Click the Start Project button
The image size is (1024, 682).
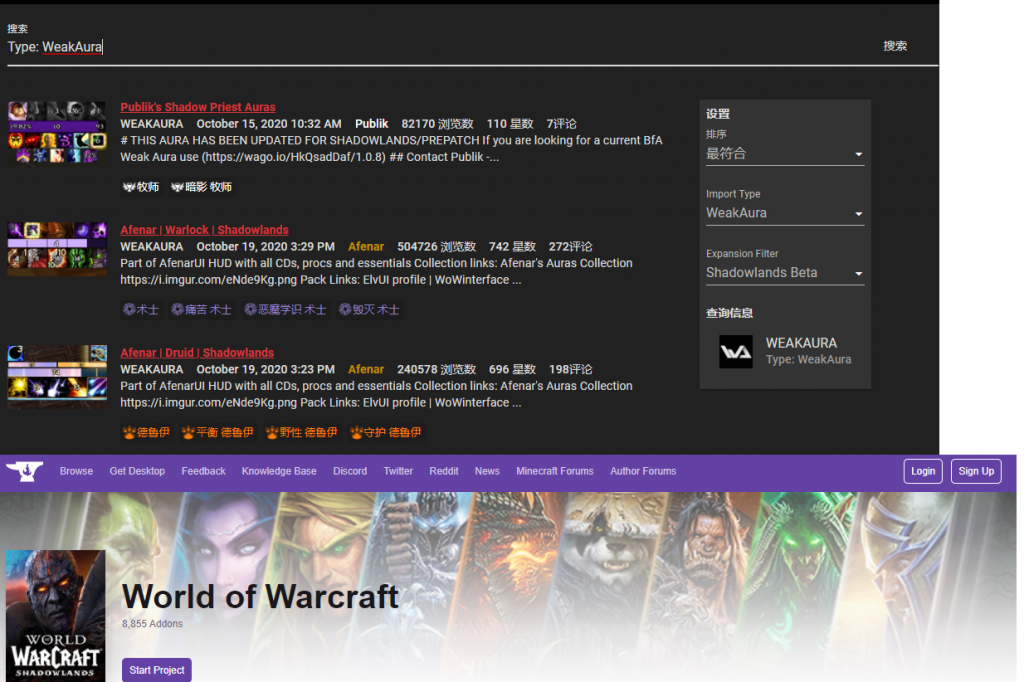pyautogui.click(x=157, y=669)
